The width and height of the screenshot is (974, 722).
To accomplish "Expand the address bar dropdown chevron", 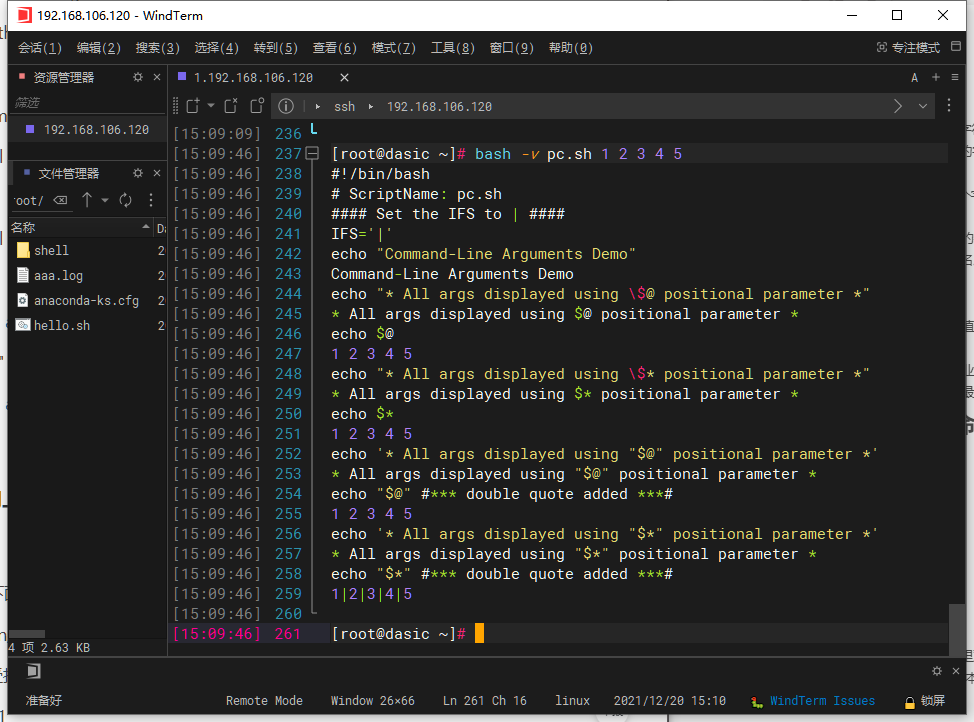I will pos(923,106).
